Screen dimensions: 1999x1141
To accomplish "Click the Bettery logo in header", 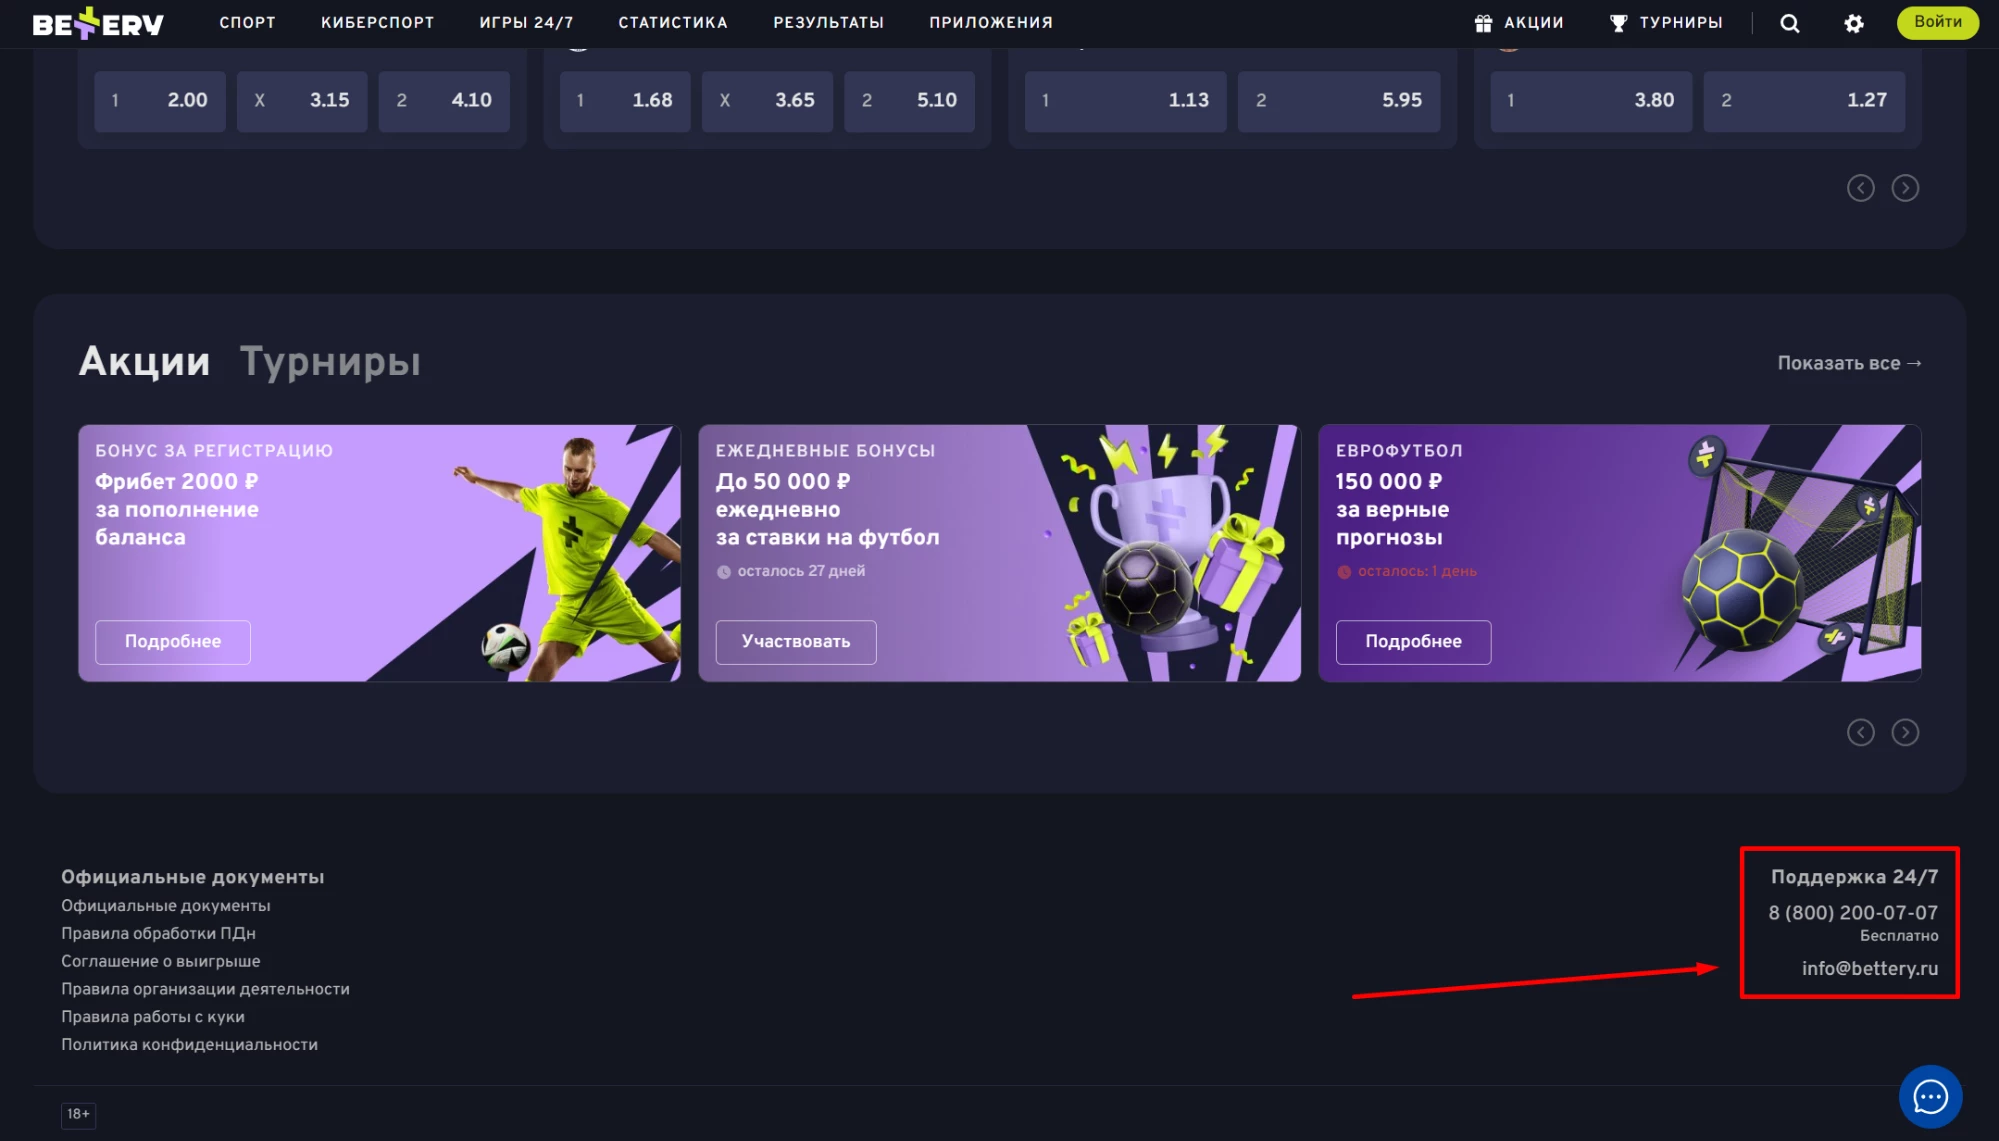I will pos(97,23).
